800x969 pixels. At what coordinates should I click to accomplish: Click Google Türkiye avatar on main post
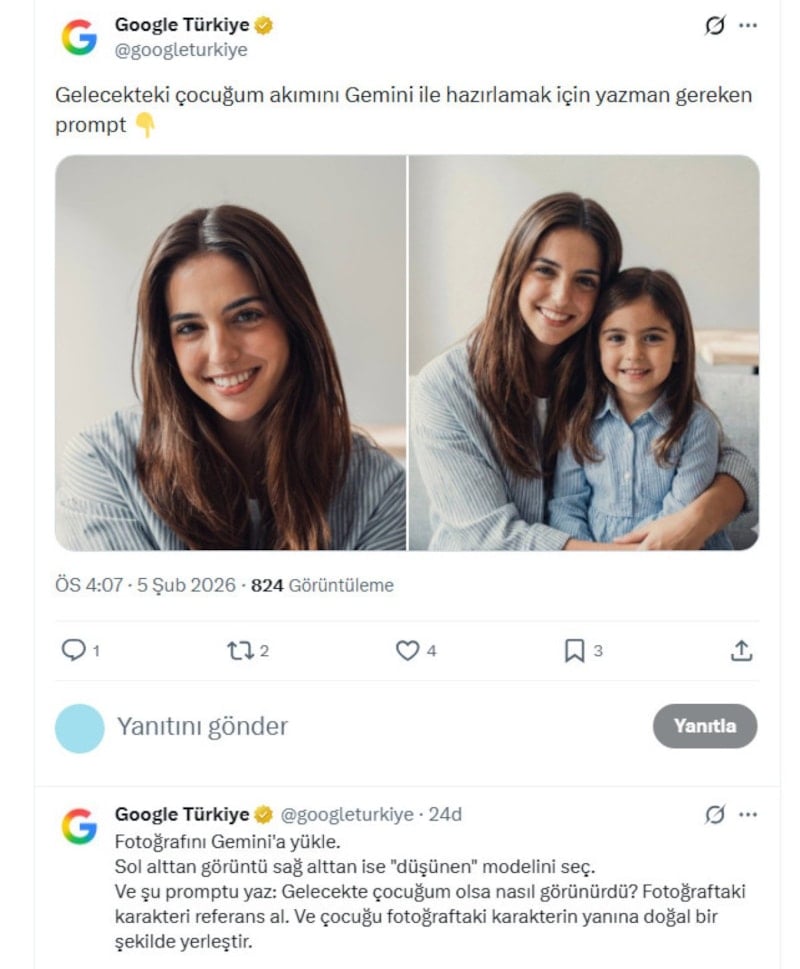(79, 37)
